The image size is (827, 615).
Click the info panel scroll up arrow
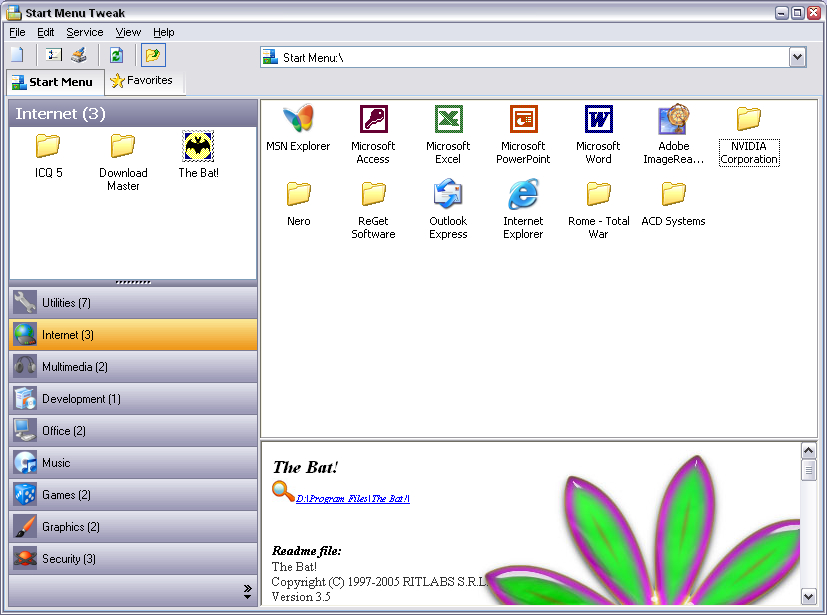(809, 450)
